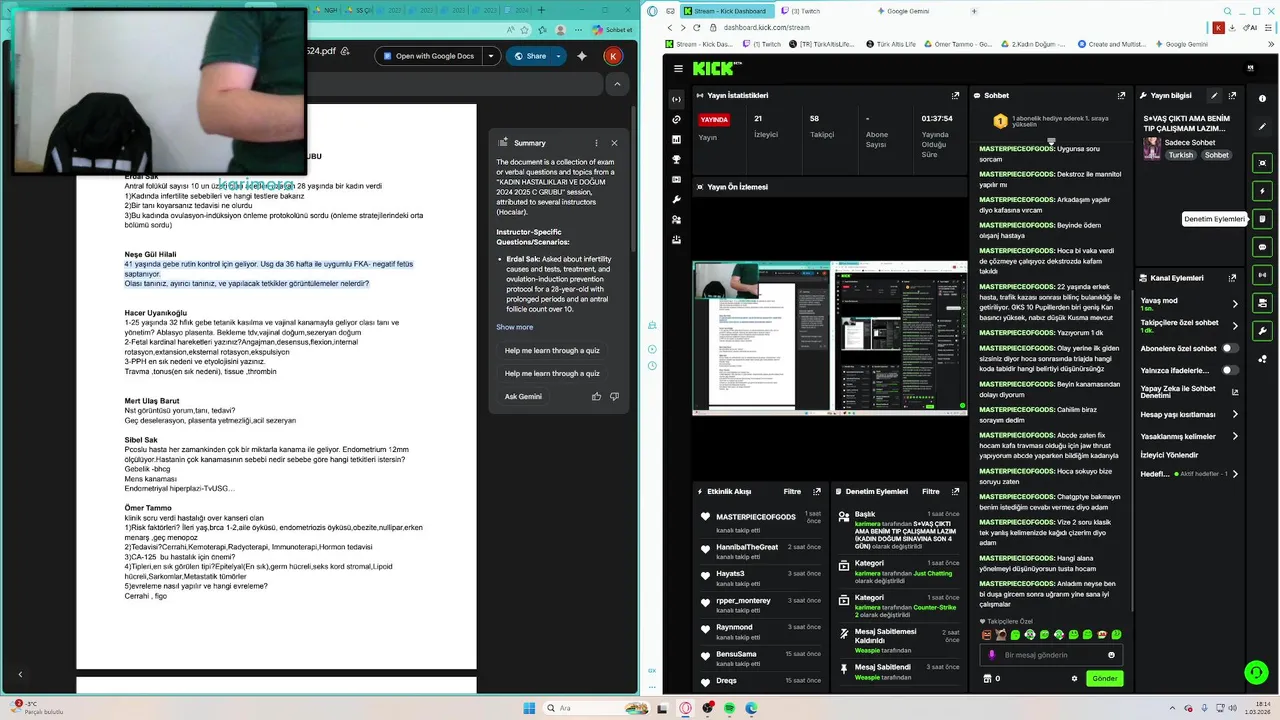Edit stream info with pencil icon in Yayın bilgisi
The width and height of the screenshot is (1280, 720).
point(1214,96)
